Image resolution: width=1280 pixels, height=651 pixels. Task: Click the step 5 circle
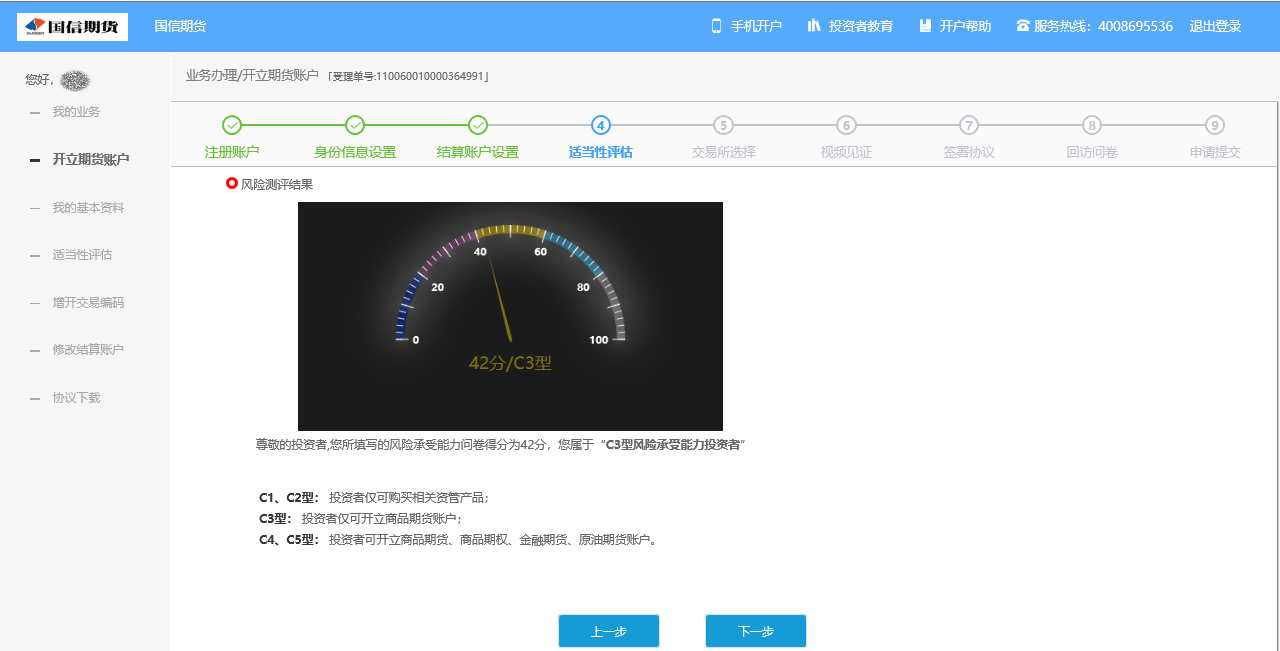(724, 125)
